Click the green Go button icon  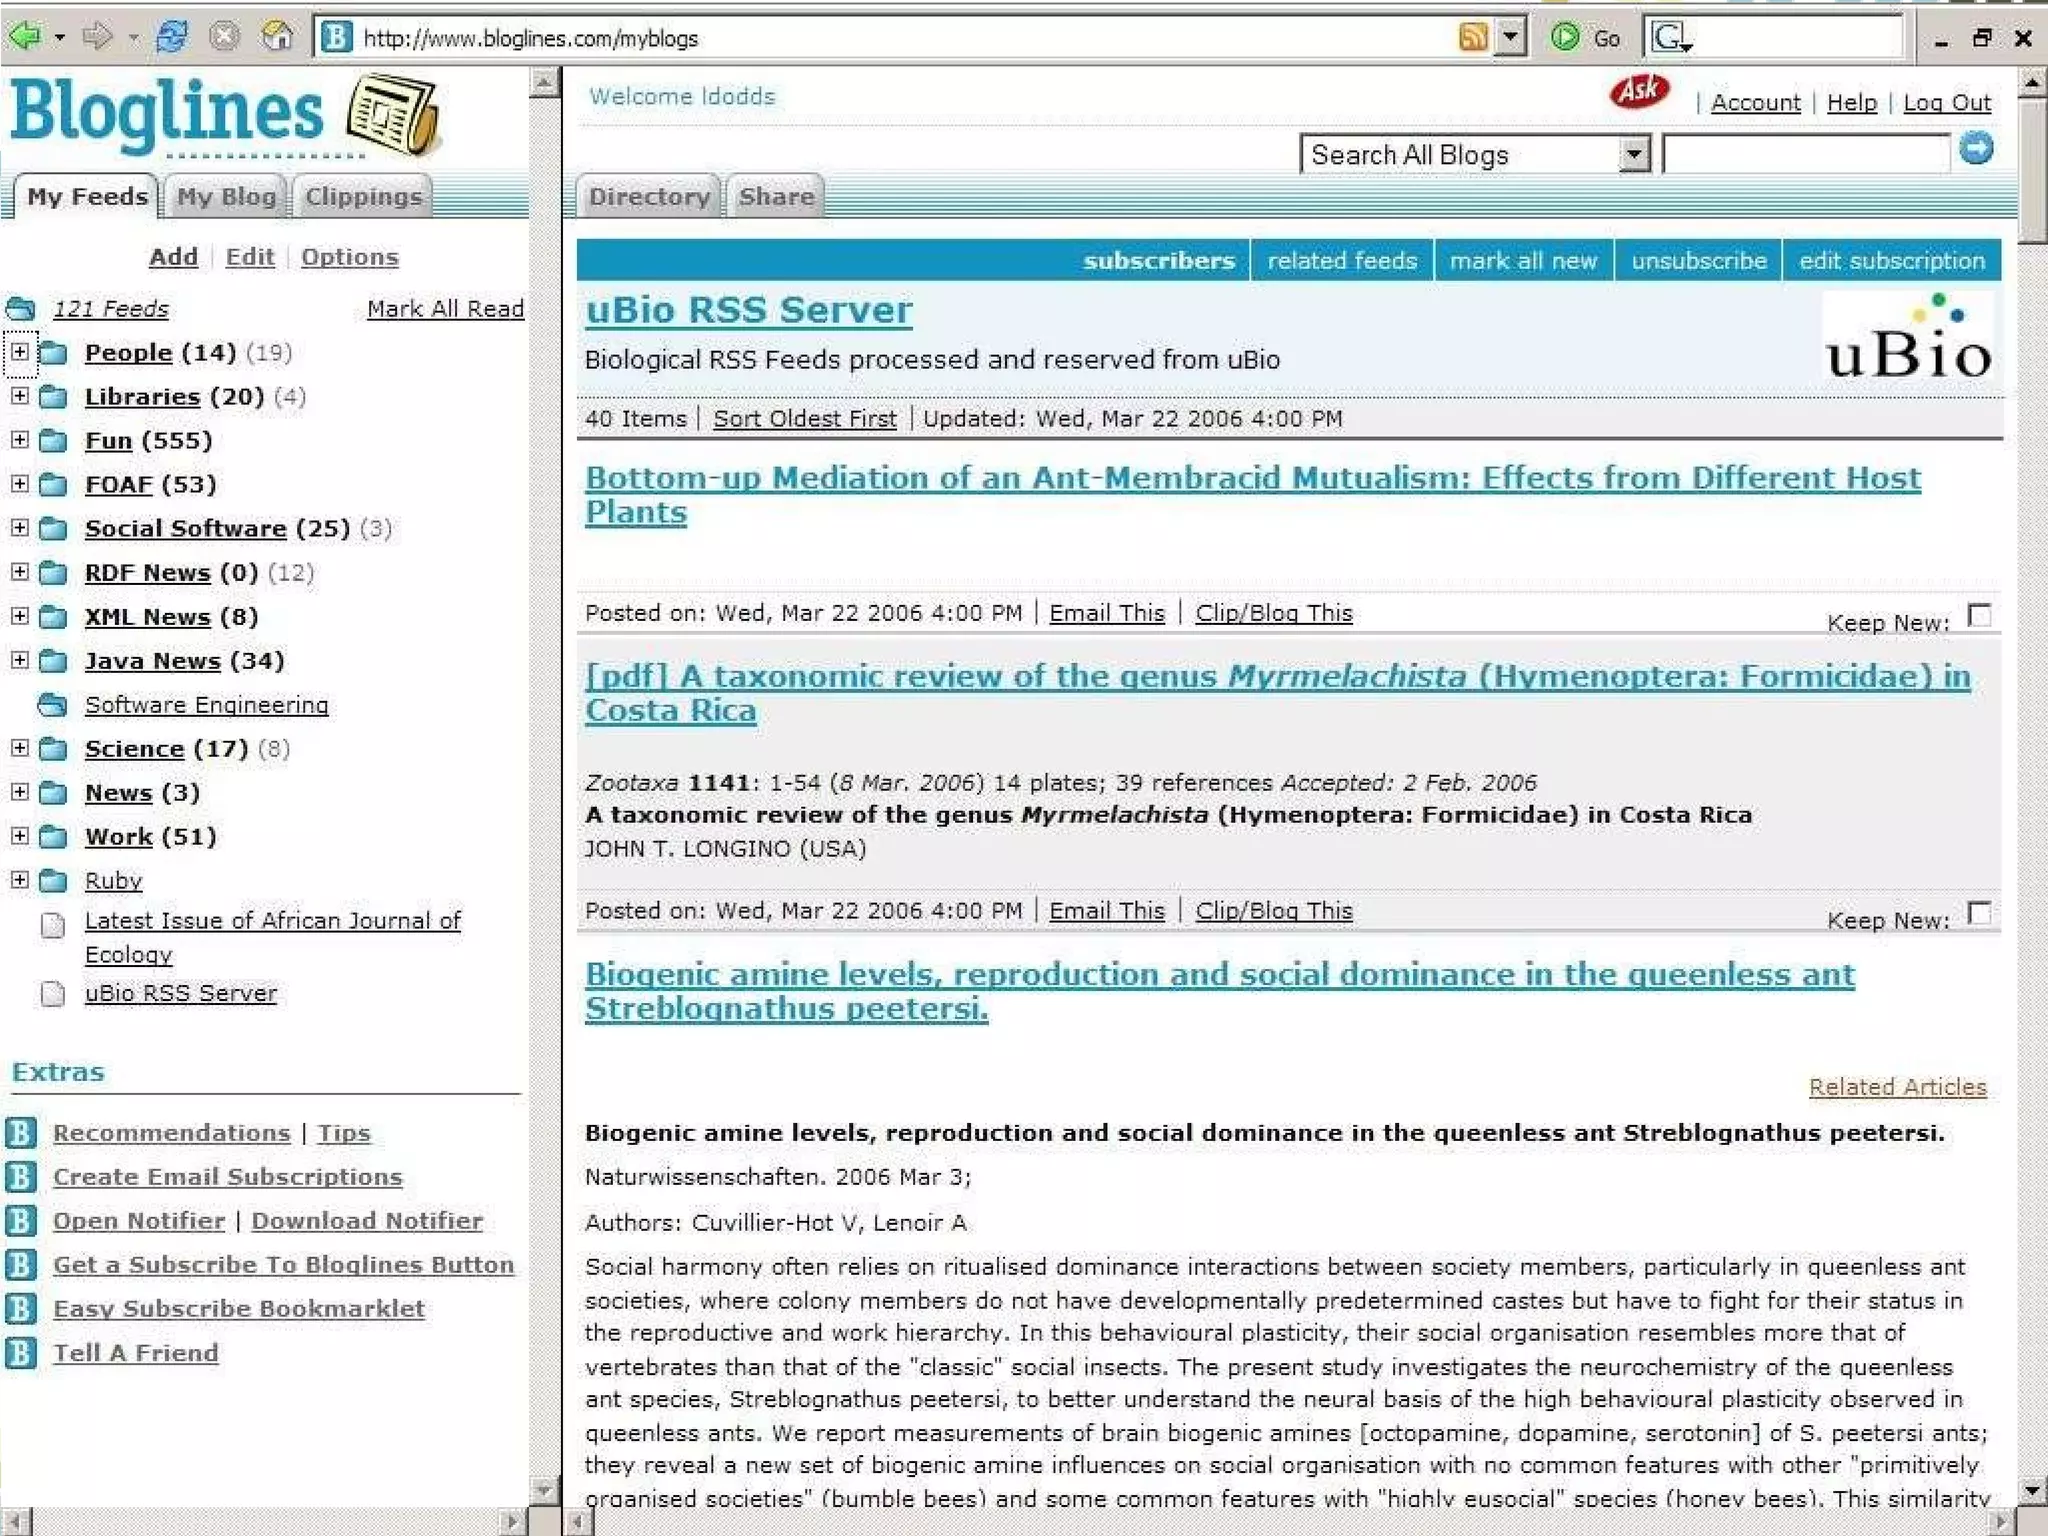(x=1565, y=37)
